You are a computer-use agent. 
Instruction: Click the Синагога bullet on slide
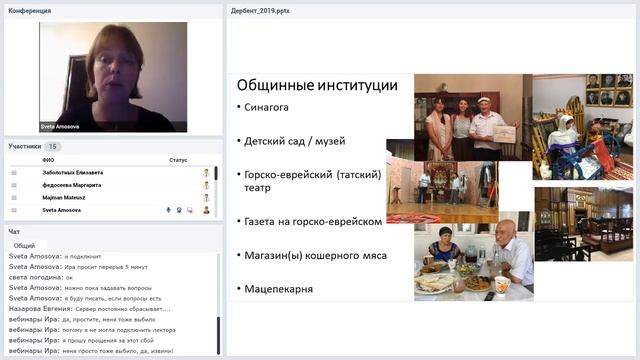point(266,107)
